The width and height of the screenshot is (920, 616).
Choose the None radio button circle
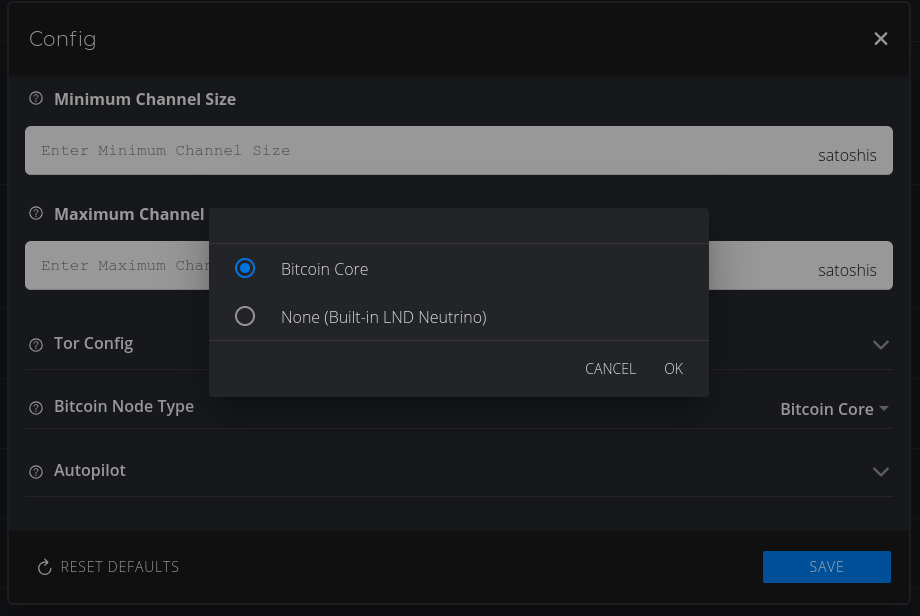(245, 317)
